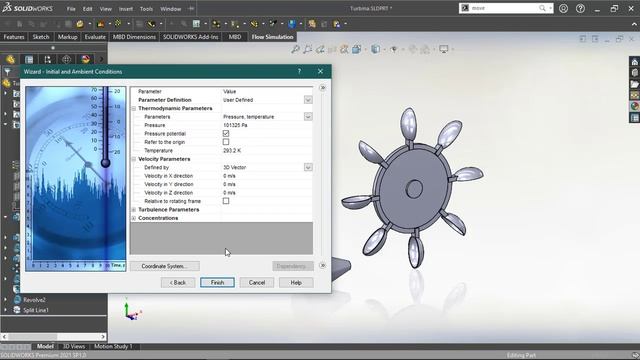Expand the Concentrations group
640x360 pixels.
[134, 218]
